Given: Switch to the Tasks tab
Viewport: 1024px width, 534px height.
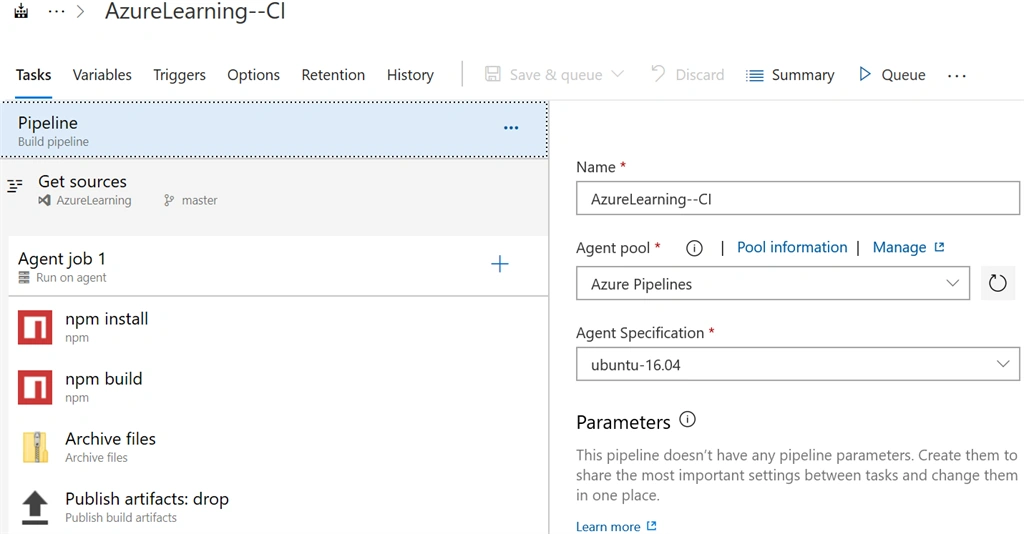Looking at the screenshot, I should [x=33, y=75].
